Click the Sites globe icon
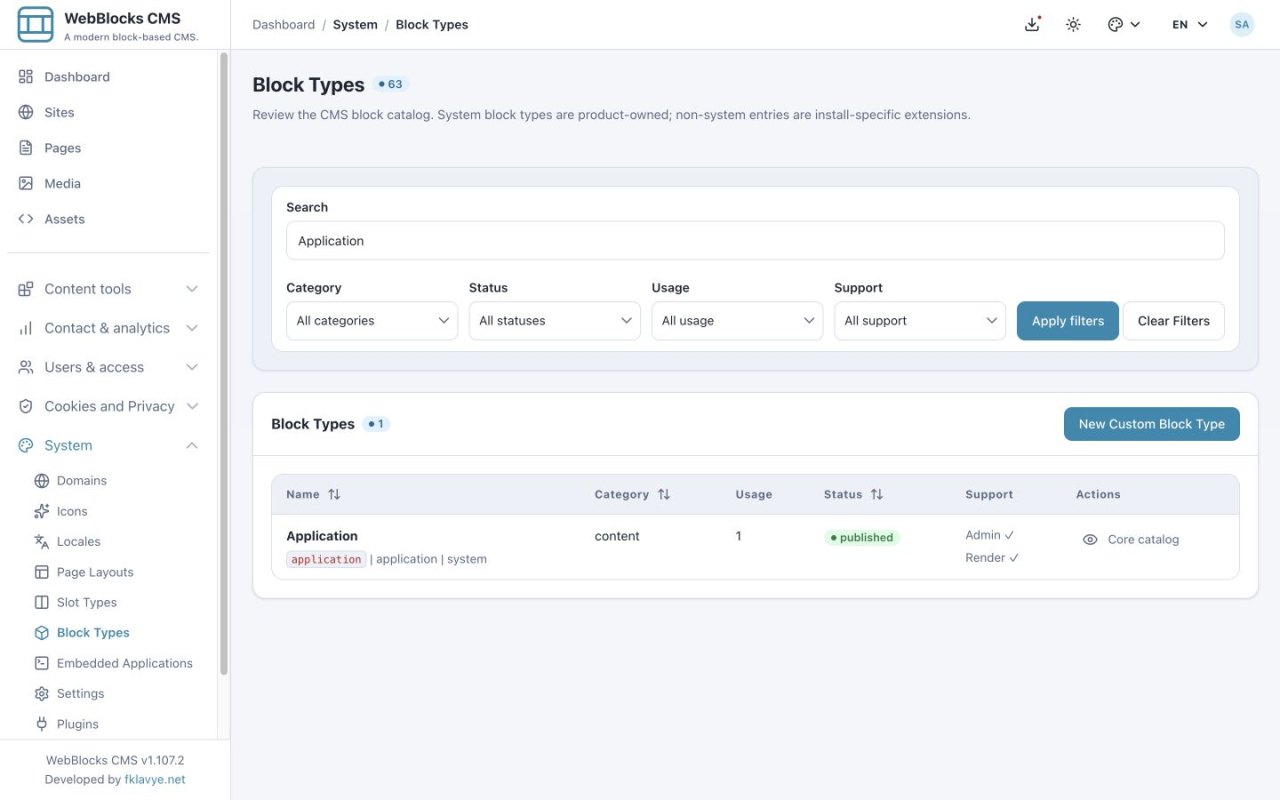The image size is (1280, 800). pyautogui.click(x=26, y=112)
